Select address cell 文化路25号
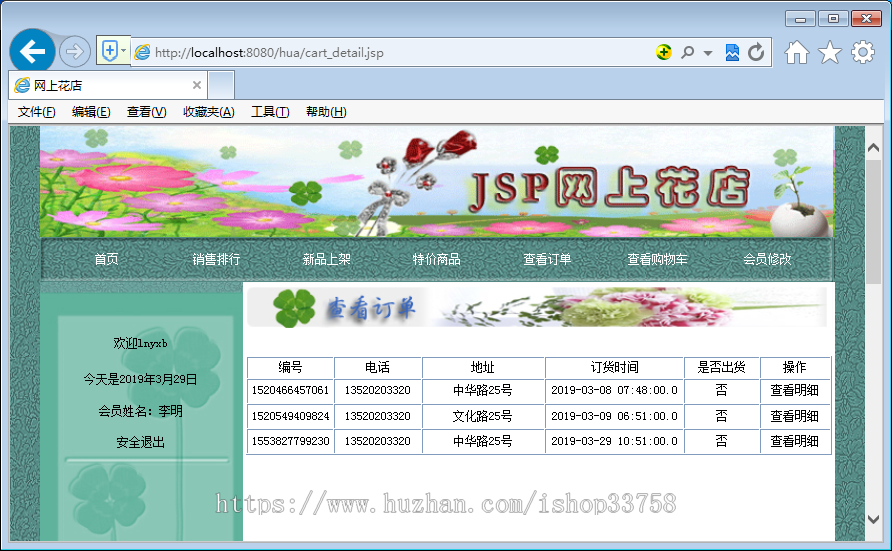Screen dimensions: 892x551 click(482, 416)
